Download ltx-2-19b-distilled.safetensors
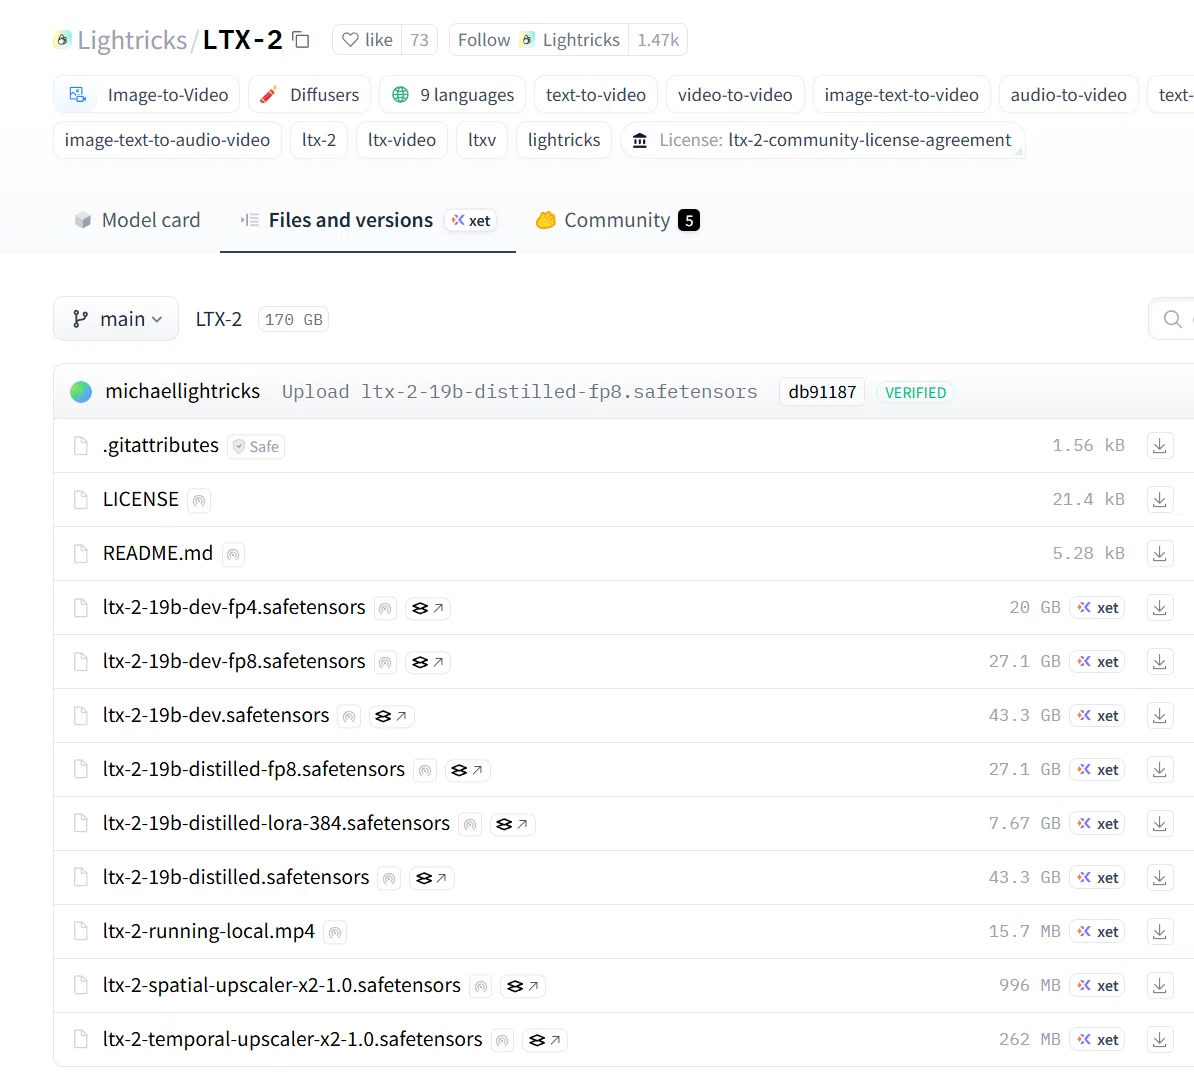1194x1085 pixels. [x=1160, y=878]
